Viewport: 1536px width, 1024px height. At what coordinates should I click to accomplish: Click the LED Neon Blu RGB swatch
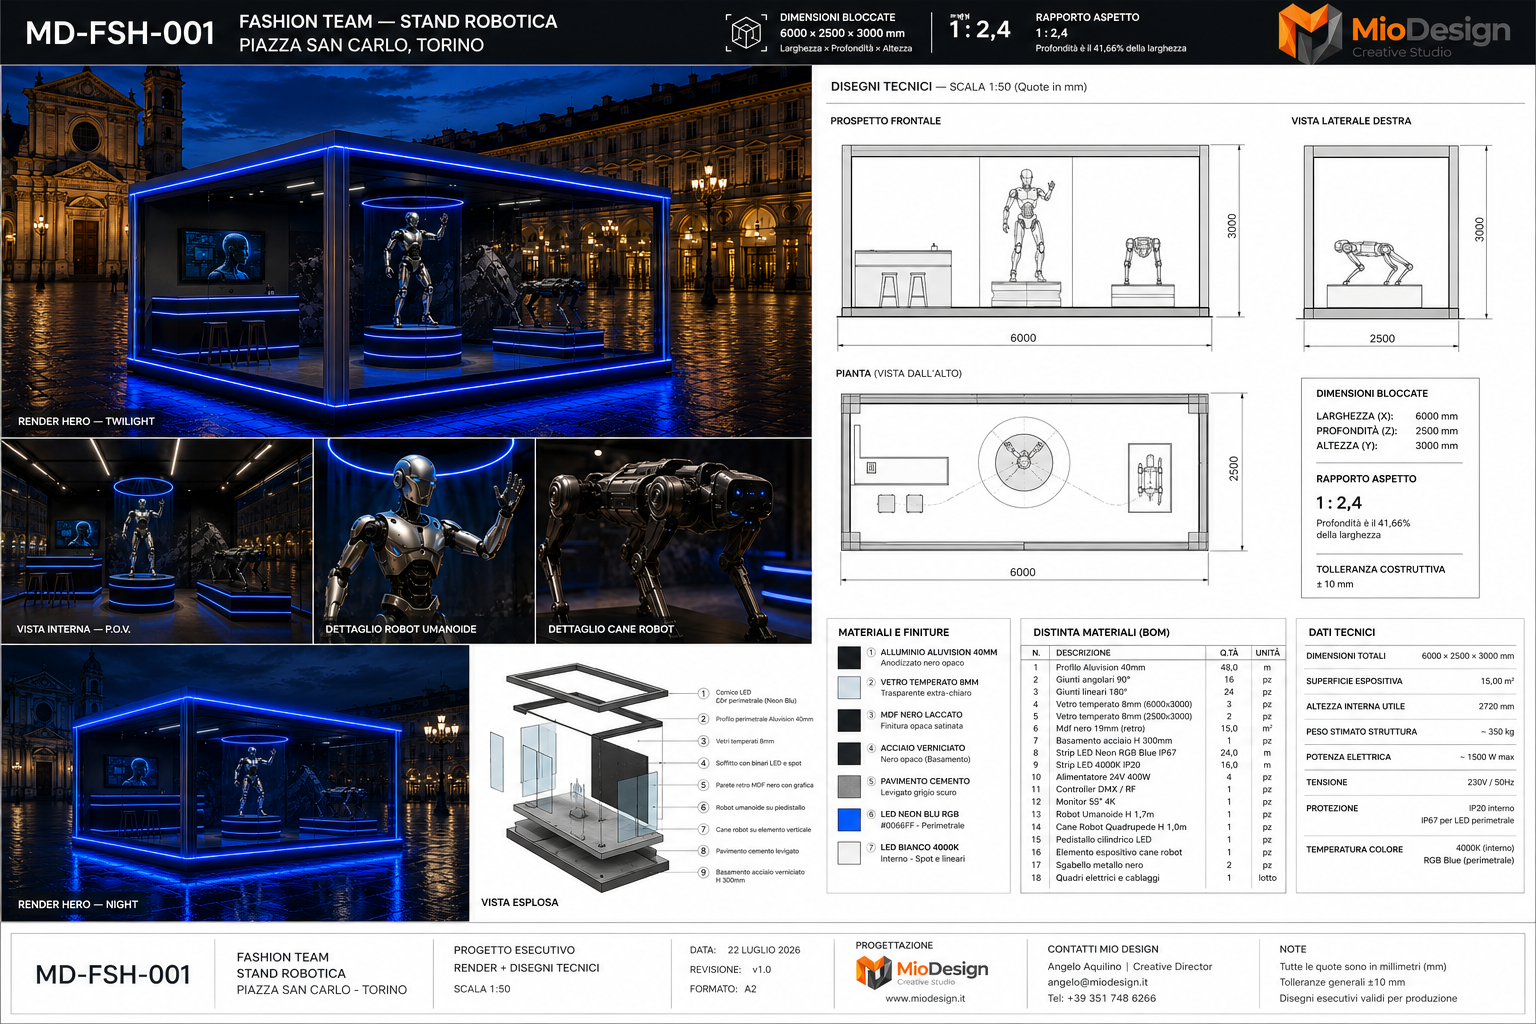849,819
